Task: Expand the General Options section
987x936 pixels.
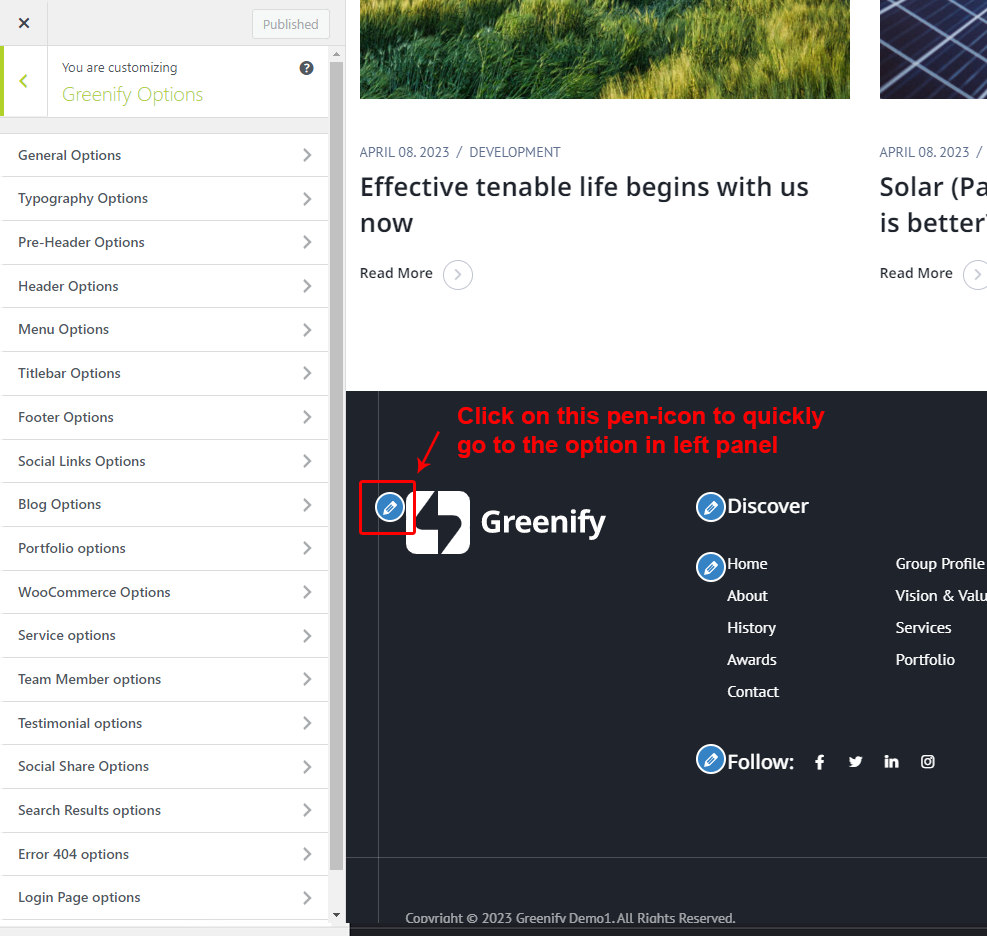Action: 165,155
